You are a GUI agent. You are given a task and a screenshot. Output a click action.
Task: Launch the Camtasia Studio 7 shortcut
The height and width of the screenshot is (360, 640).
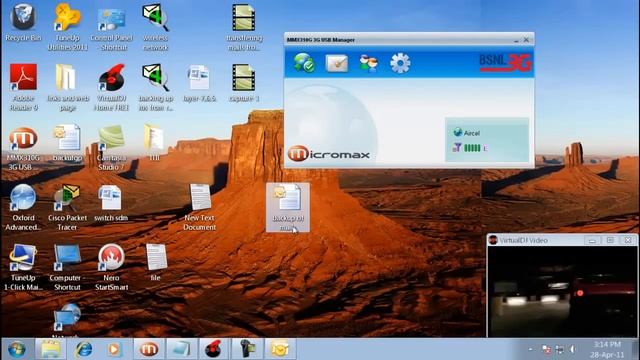pos(111,147)
